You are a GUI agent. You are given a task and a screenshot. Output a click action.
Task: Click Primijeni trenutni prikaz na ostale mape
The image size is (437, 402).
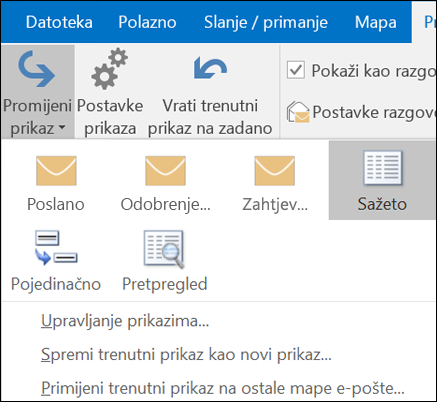(x=223, y=388)
